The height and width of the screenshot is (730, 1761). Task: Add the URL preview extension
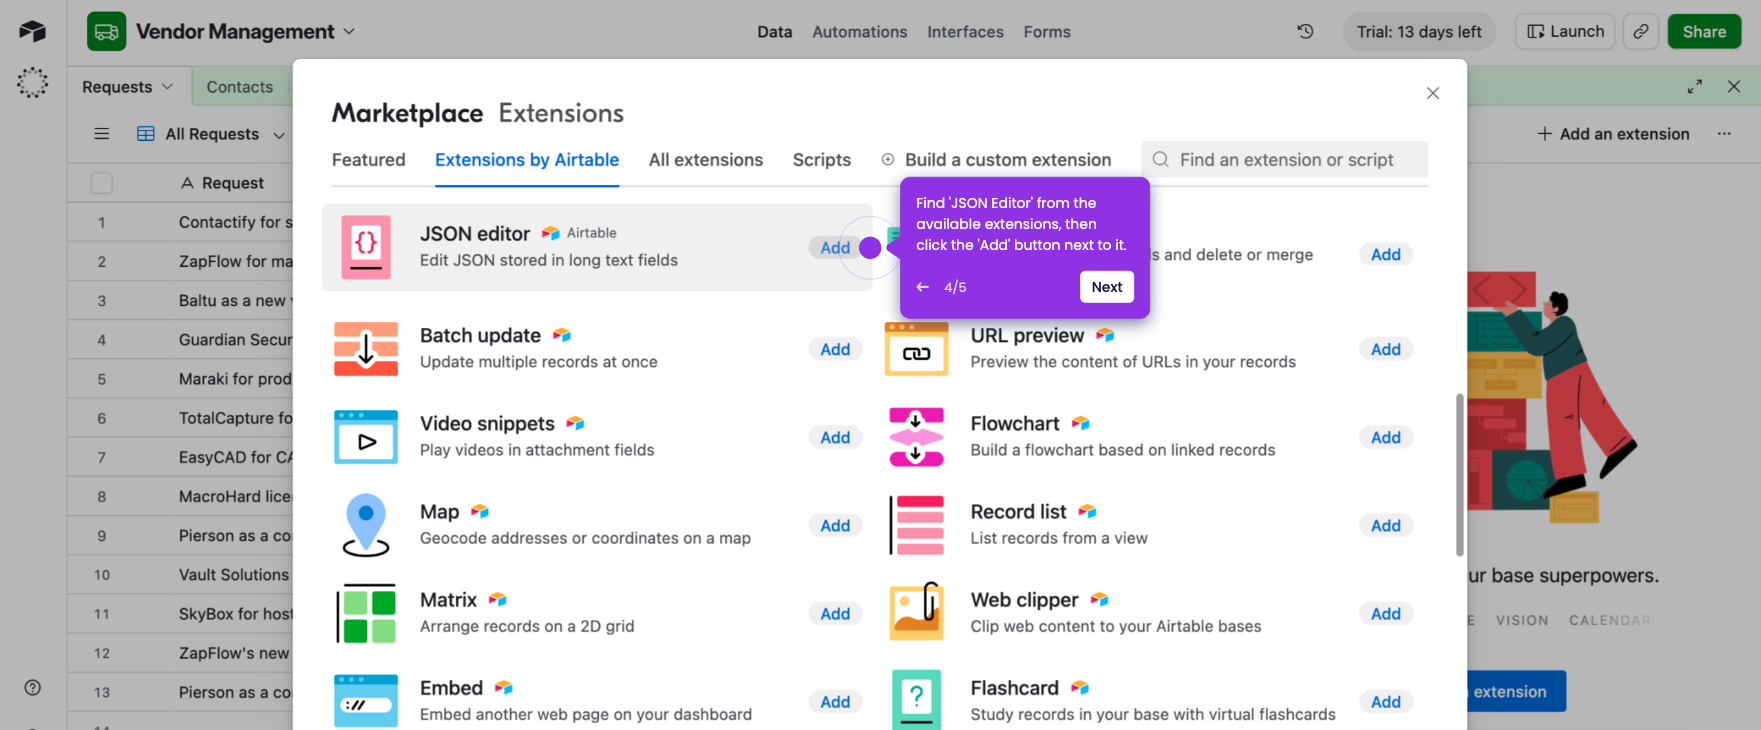click(1385, 349)
